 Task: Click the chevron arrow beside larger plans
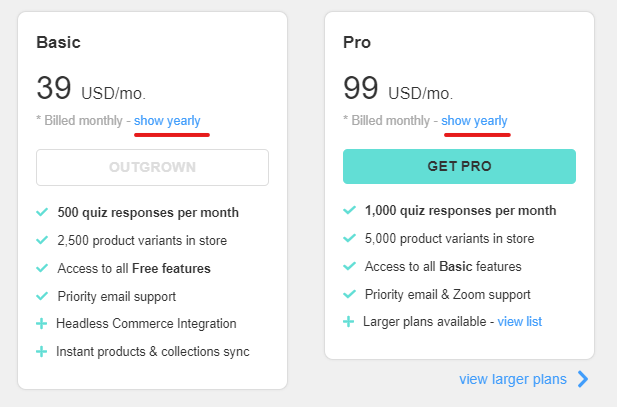(x=583, y=379)
